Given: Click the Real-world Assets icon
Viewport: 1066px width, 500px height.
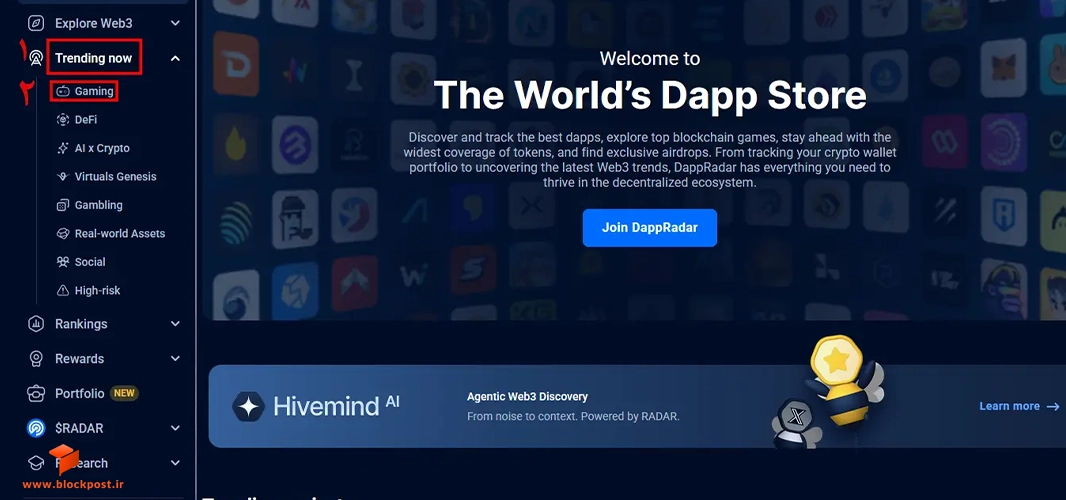Looking at the screenshot, I should tap(63, 234).
